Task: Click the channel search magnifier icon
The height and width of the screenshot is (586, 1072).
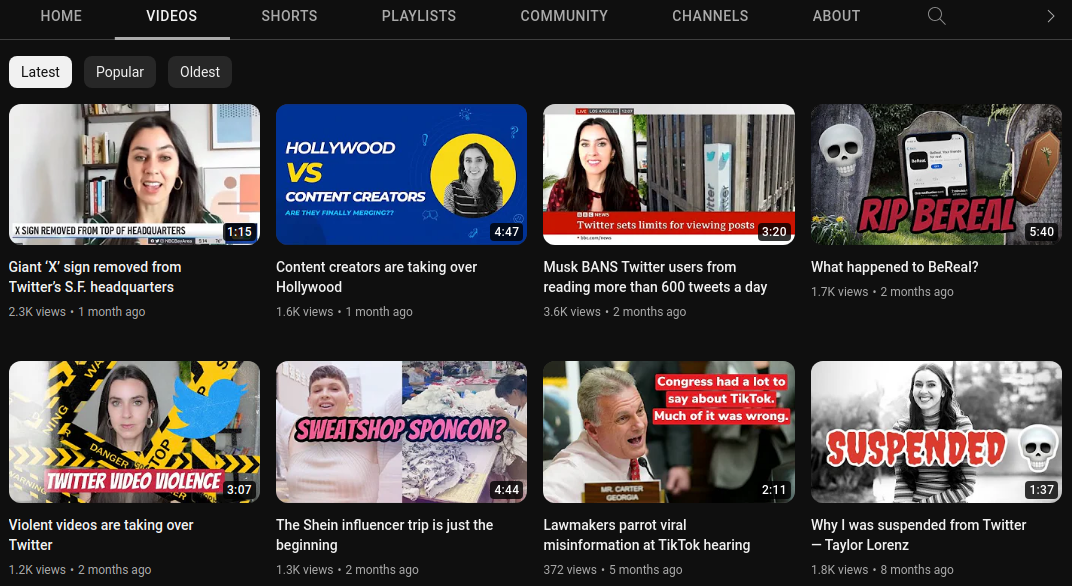Action: pyautogui.click(x=936, y=16)
